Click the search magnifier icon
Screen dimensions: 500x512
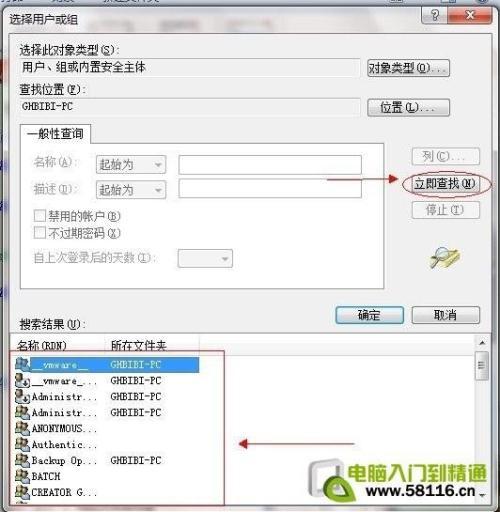445,257
